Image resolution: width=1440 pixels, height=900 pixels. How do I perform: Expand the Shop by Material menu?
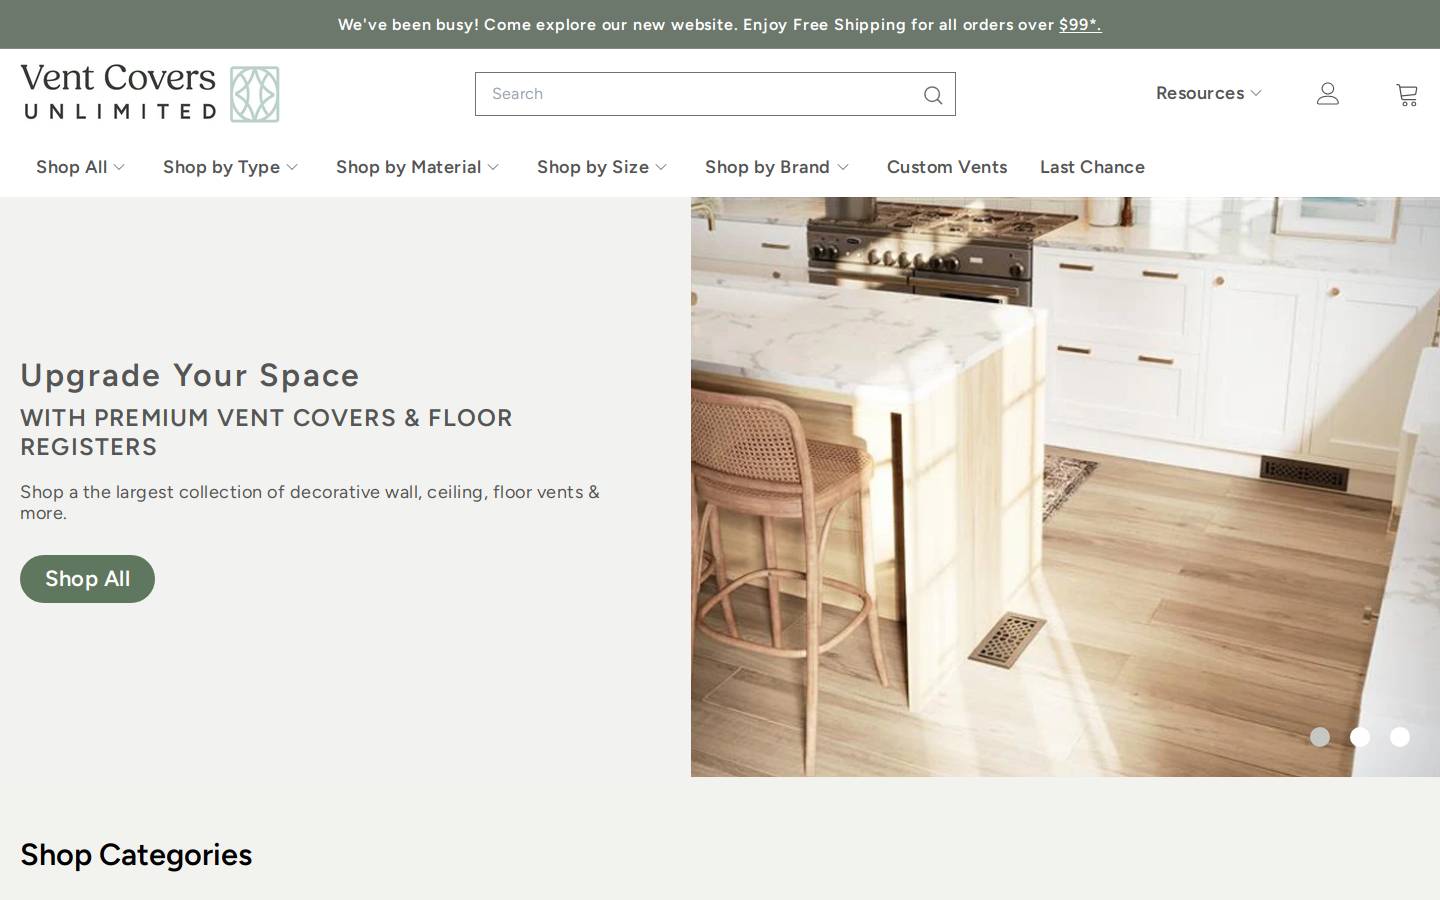pyautogui.click(x=417, y=167)
